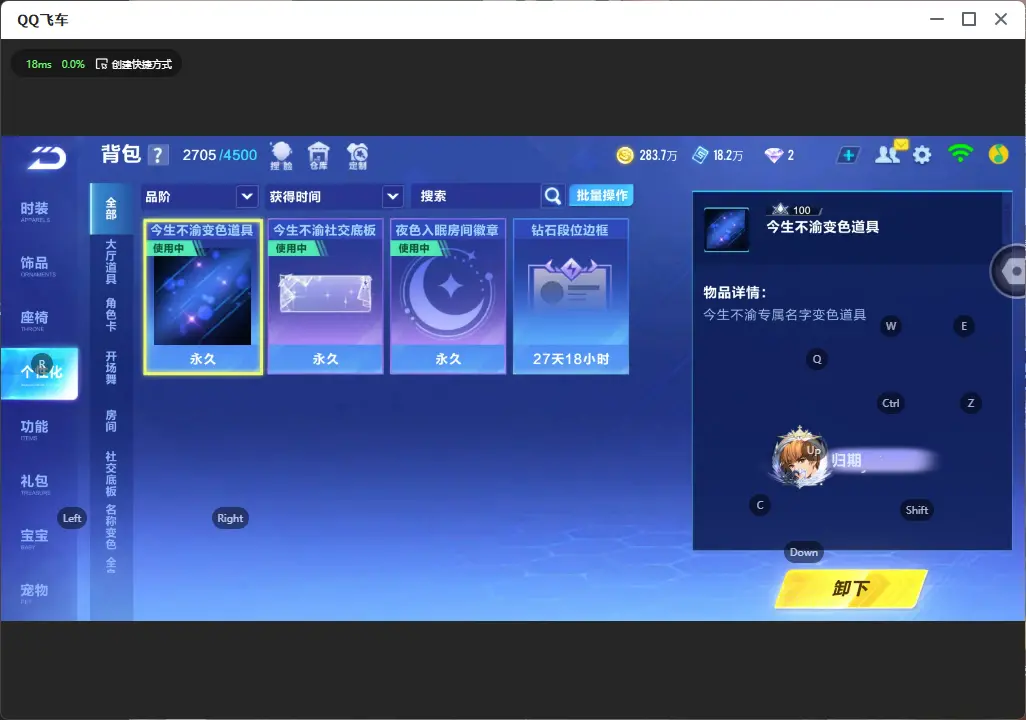This screenshot has width=1026, height=720.
Task: Open the backpack help question mark
Action: pyautogui.click(x=158, y=155)
